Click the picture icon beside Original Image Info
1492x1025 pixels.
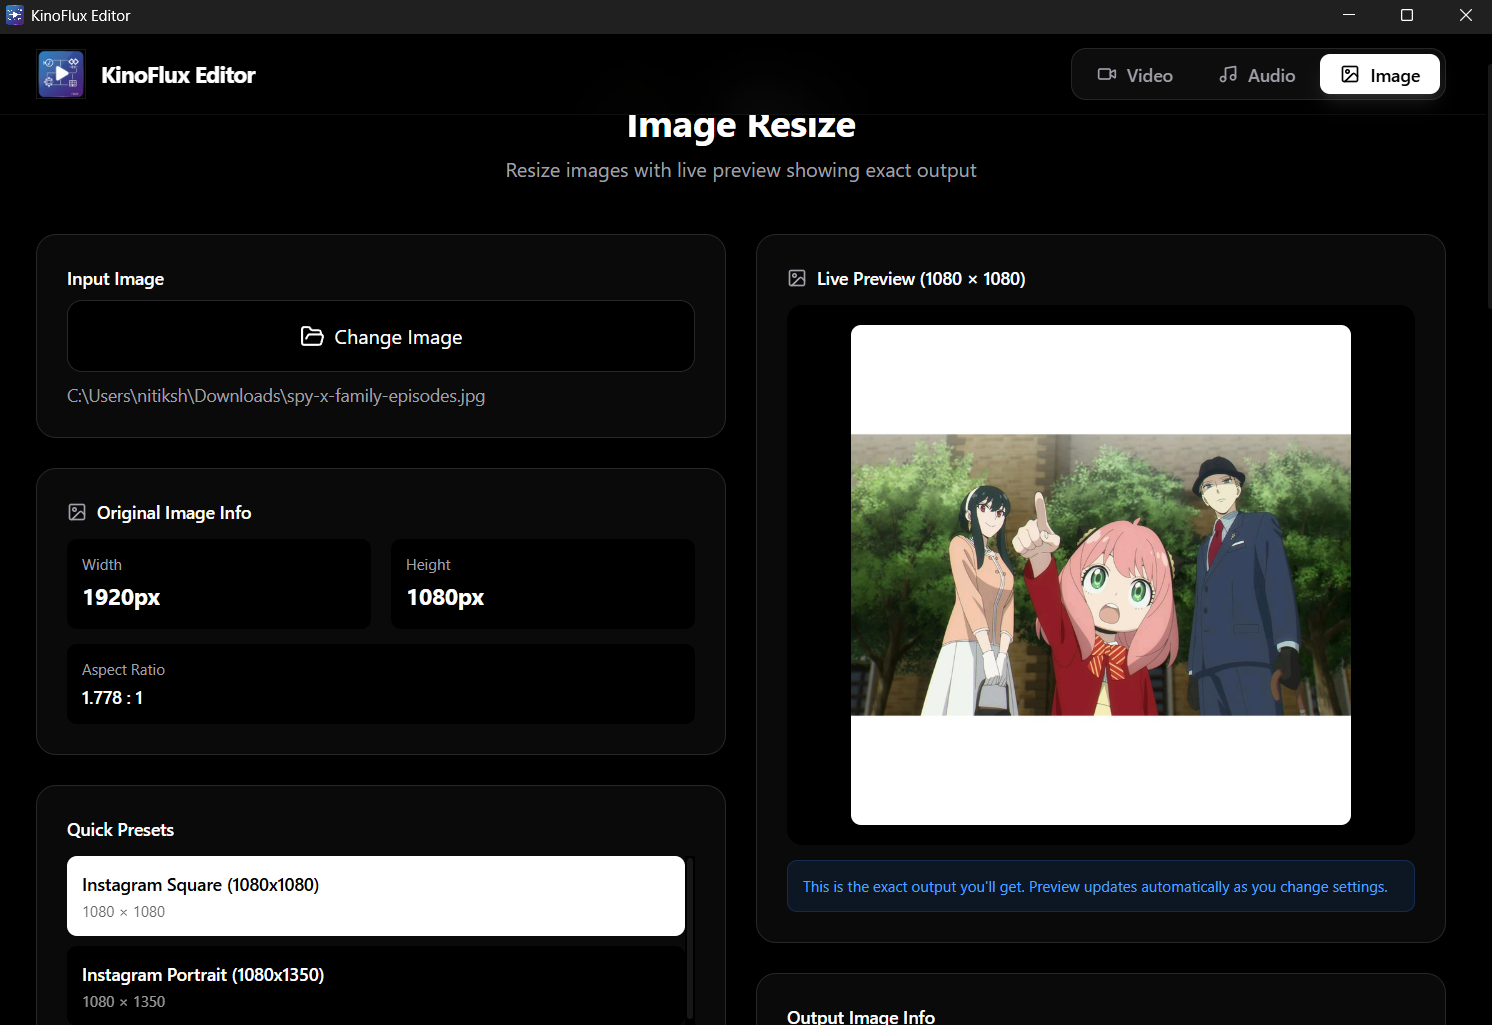[x=77, y=513]
